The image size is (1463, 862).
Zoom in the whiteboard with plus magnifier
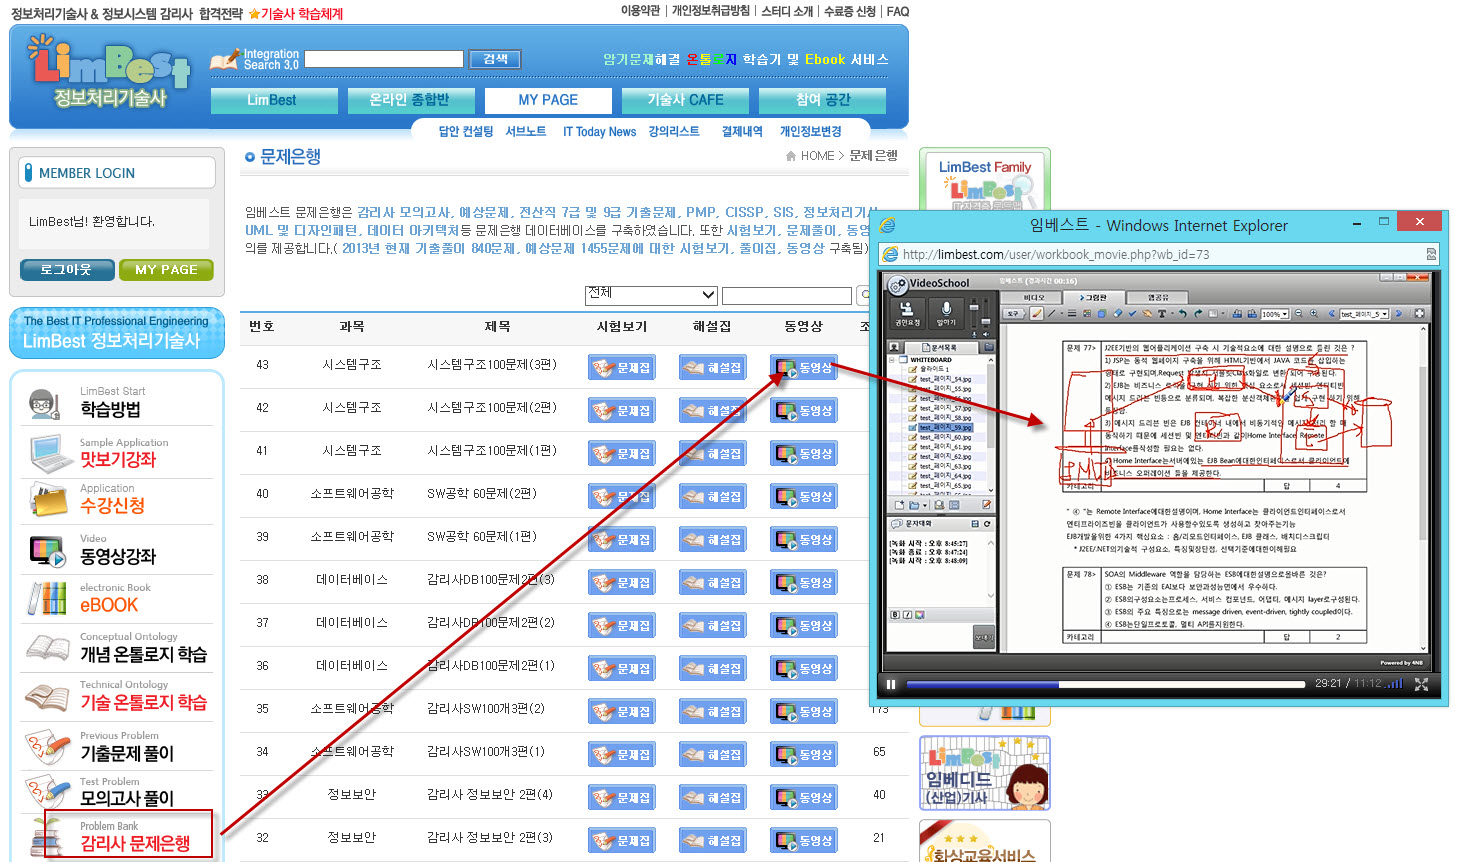(x=1314, y=314)
